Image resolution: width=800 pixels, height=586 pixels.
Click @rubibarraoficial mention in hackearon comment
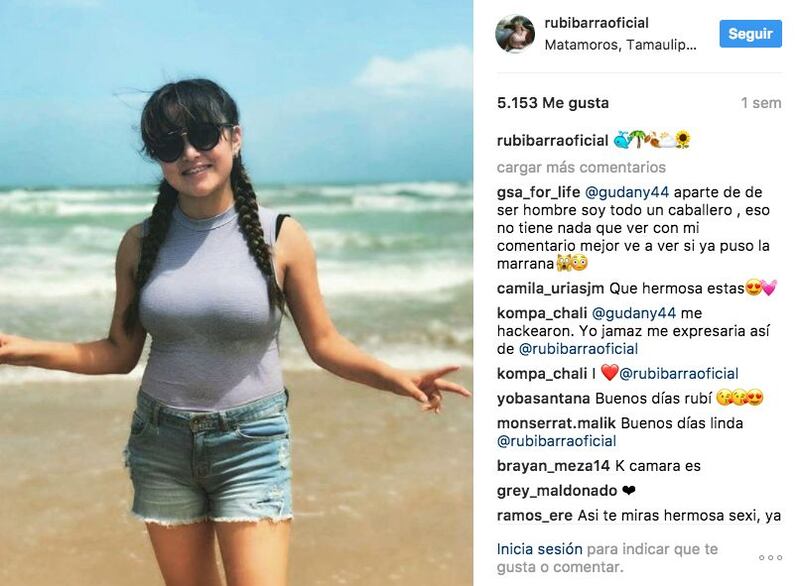pyautogui.click(x=578, y=349)
